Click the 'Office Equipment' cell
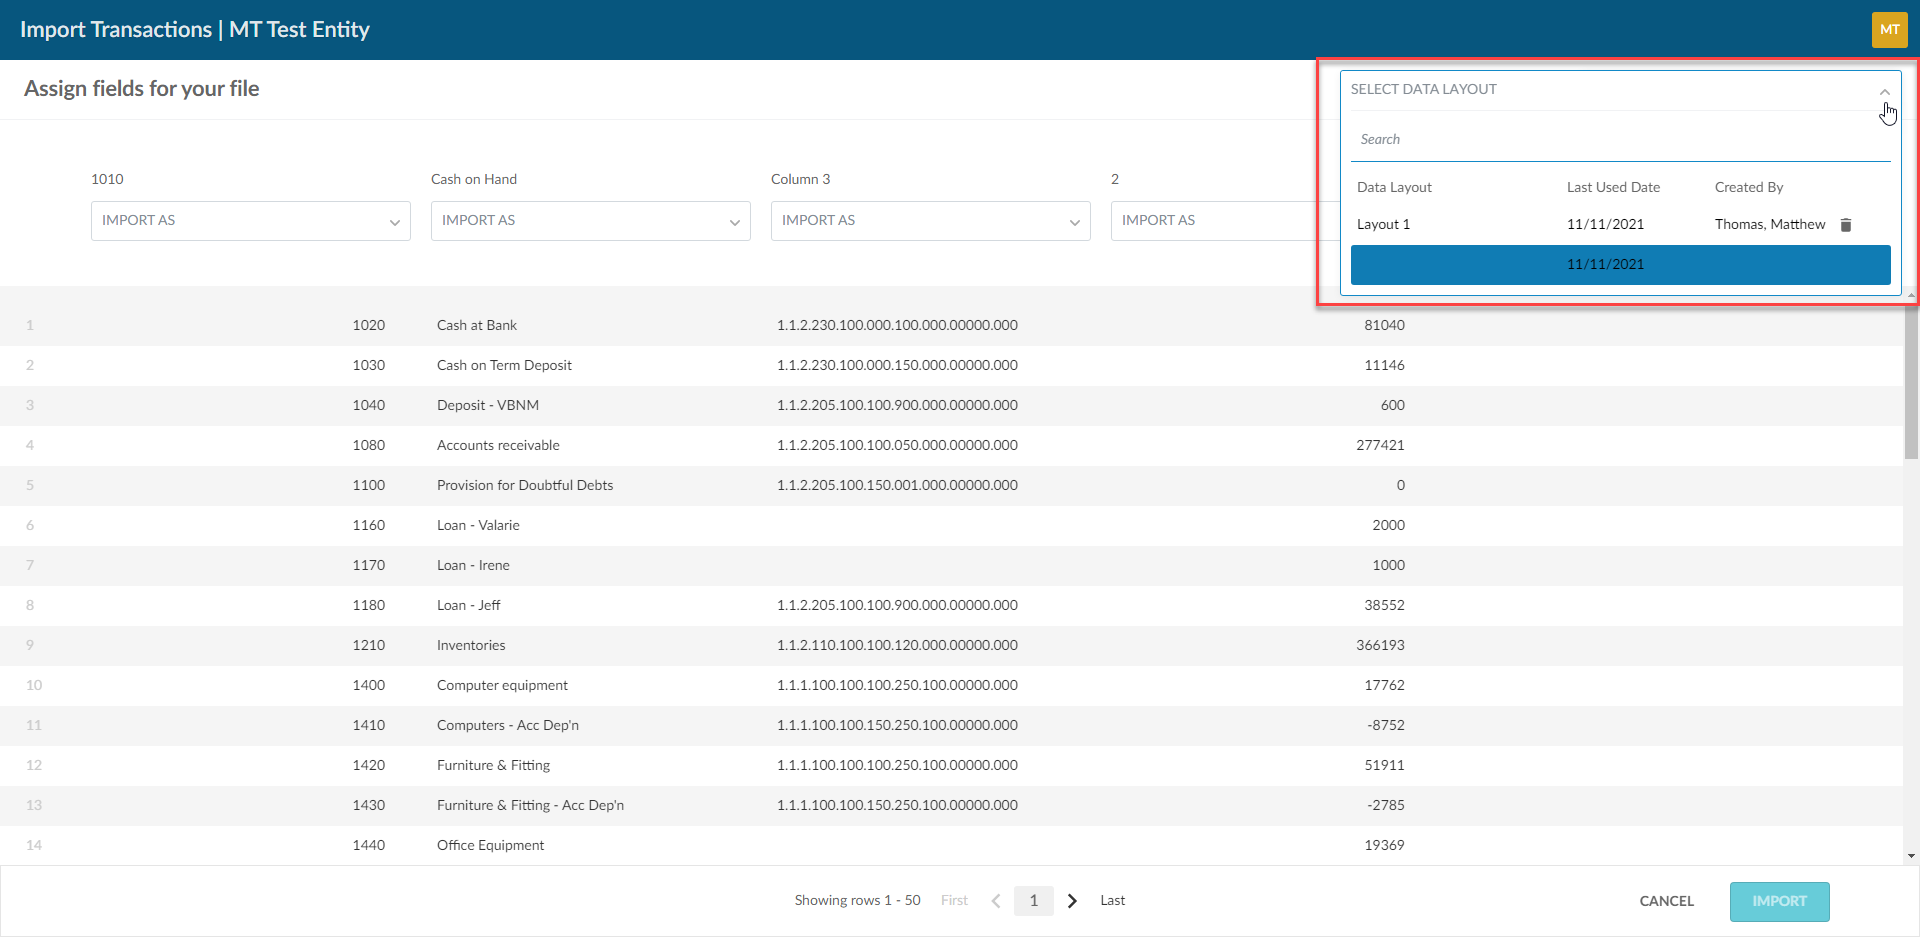The width and height of the screenshot is (1920, 937). tap(490, 846)
